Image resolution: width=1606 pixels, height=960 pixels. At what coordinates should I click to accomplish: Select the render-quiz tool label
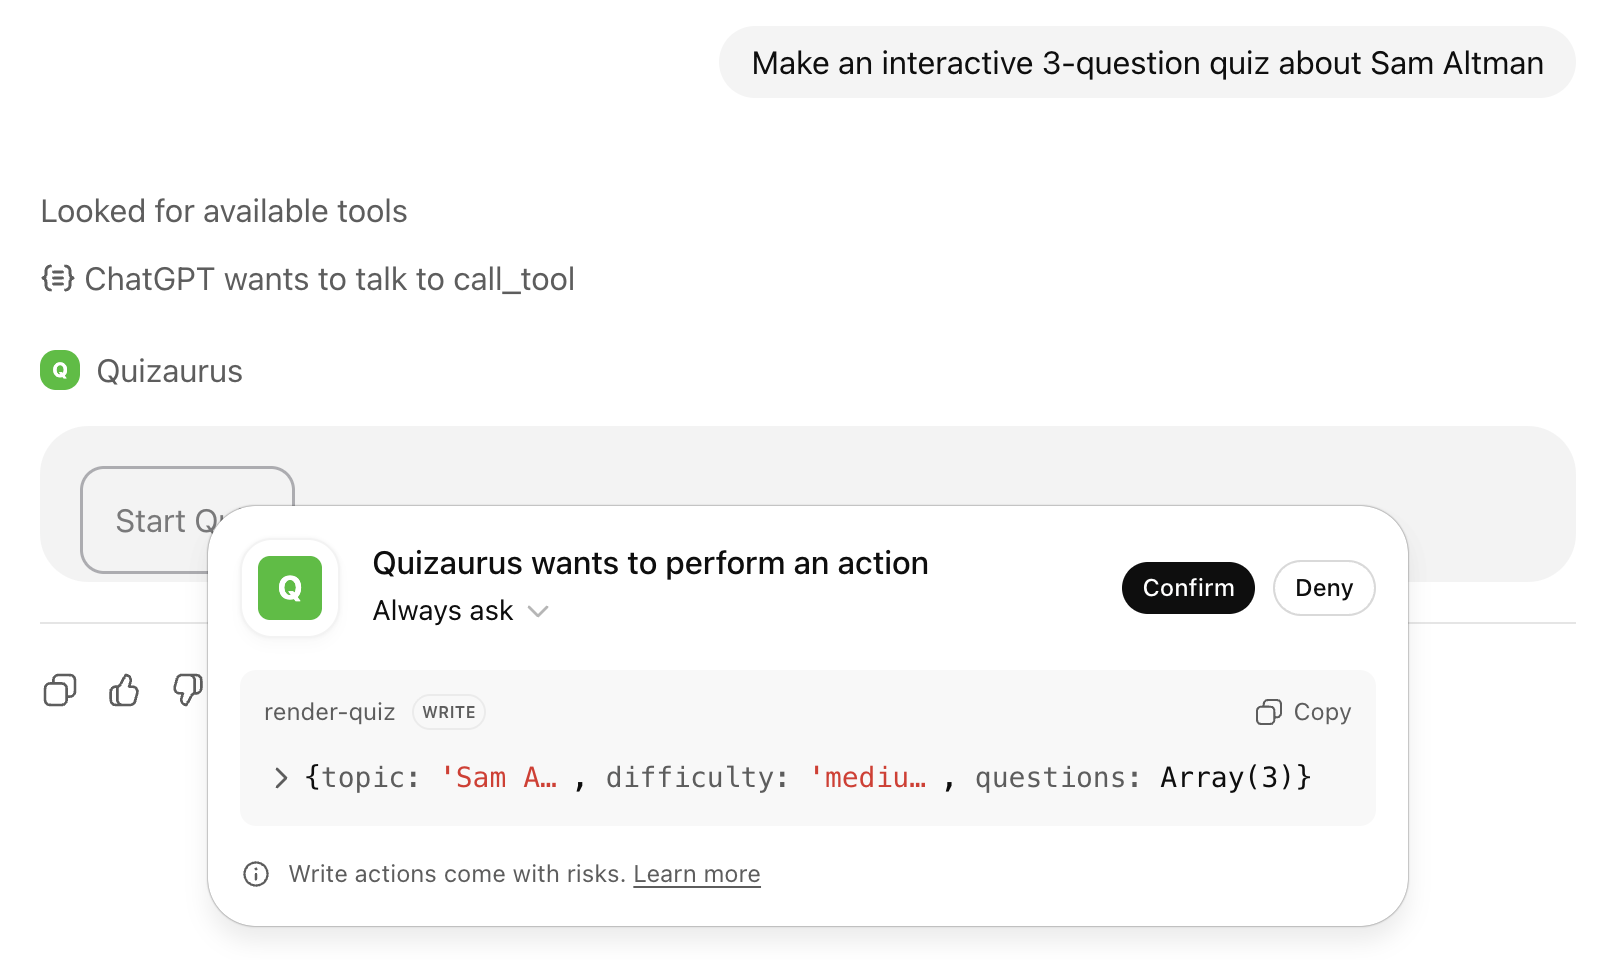click(x=329, y=712)
